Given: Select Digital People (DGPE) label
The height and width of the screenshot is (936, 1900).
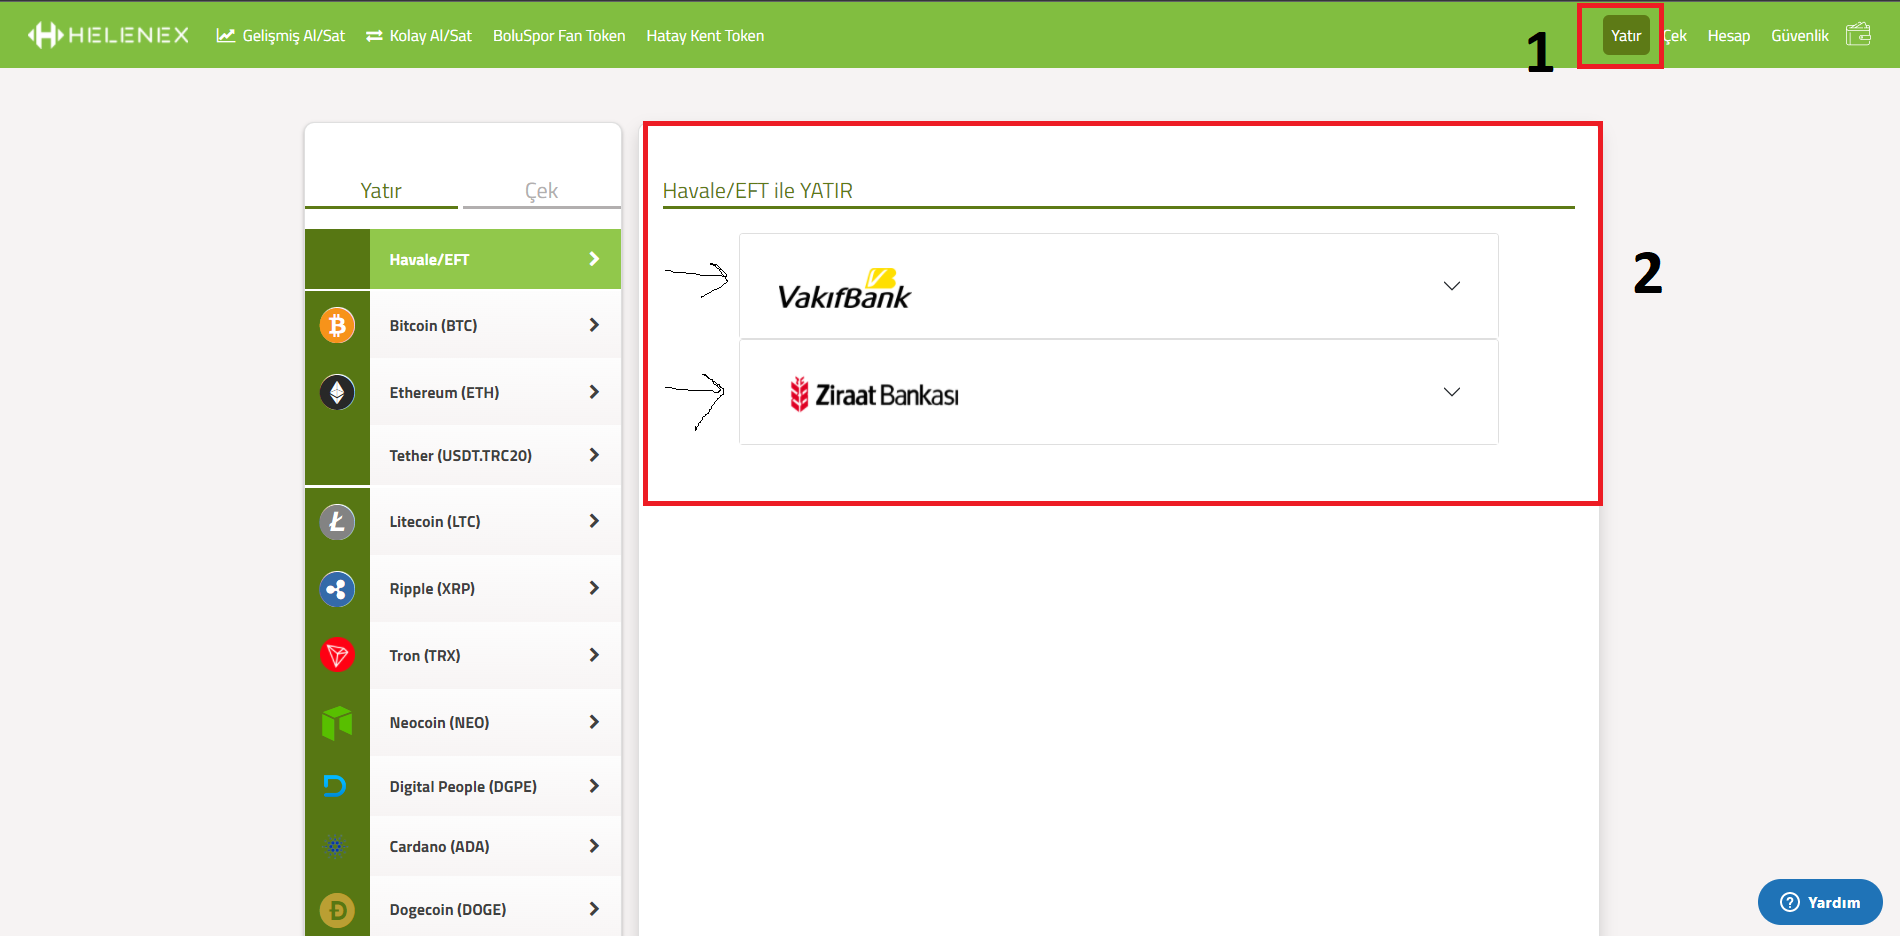Looking at the screenshot, I should [463, 787].
